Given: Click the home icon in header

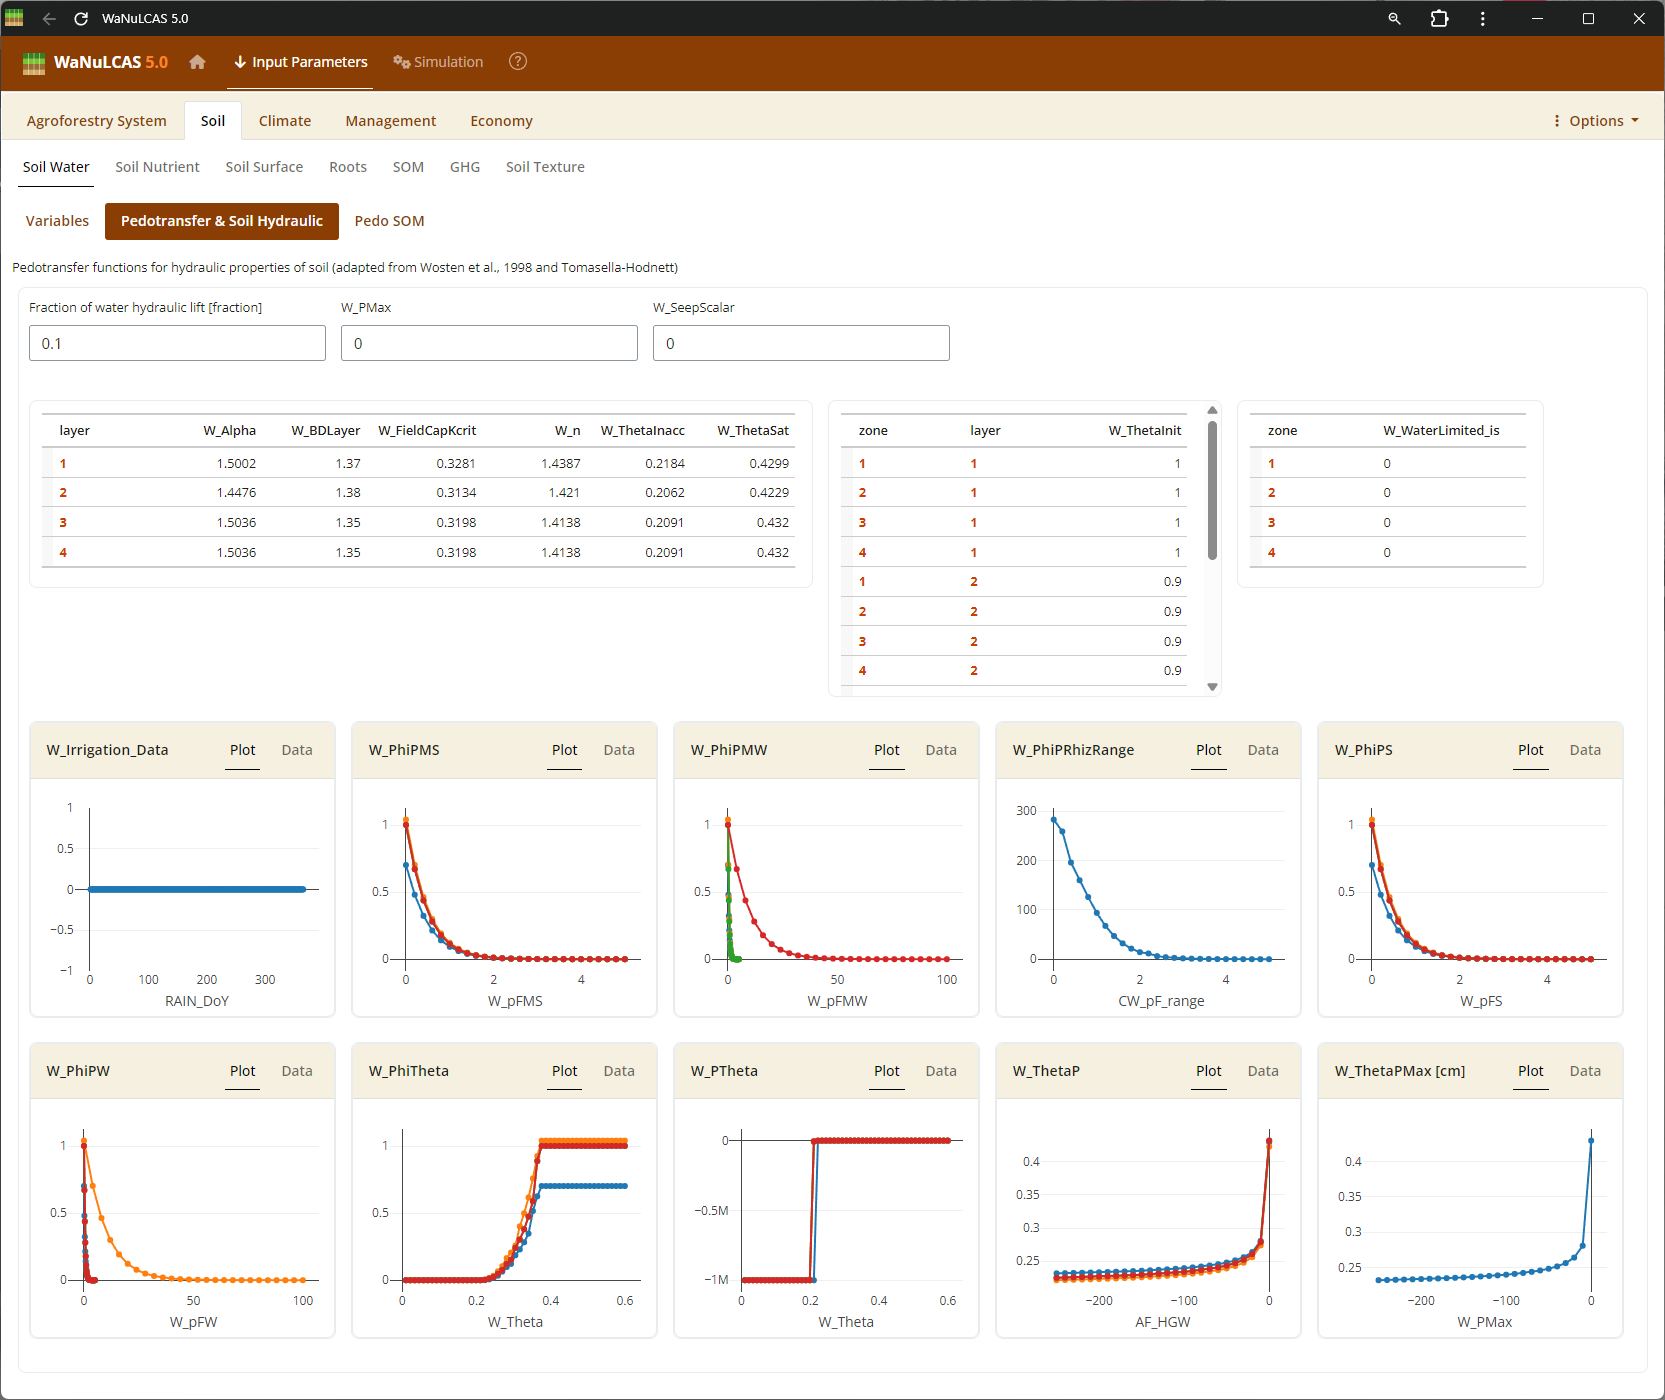Looking at the screenshot, I should point(197,62).
